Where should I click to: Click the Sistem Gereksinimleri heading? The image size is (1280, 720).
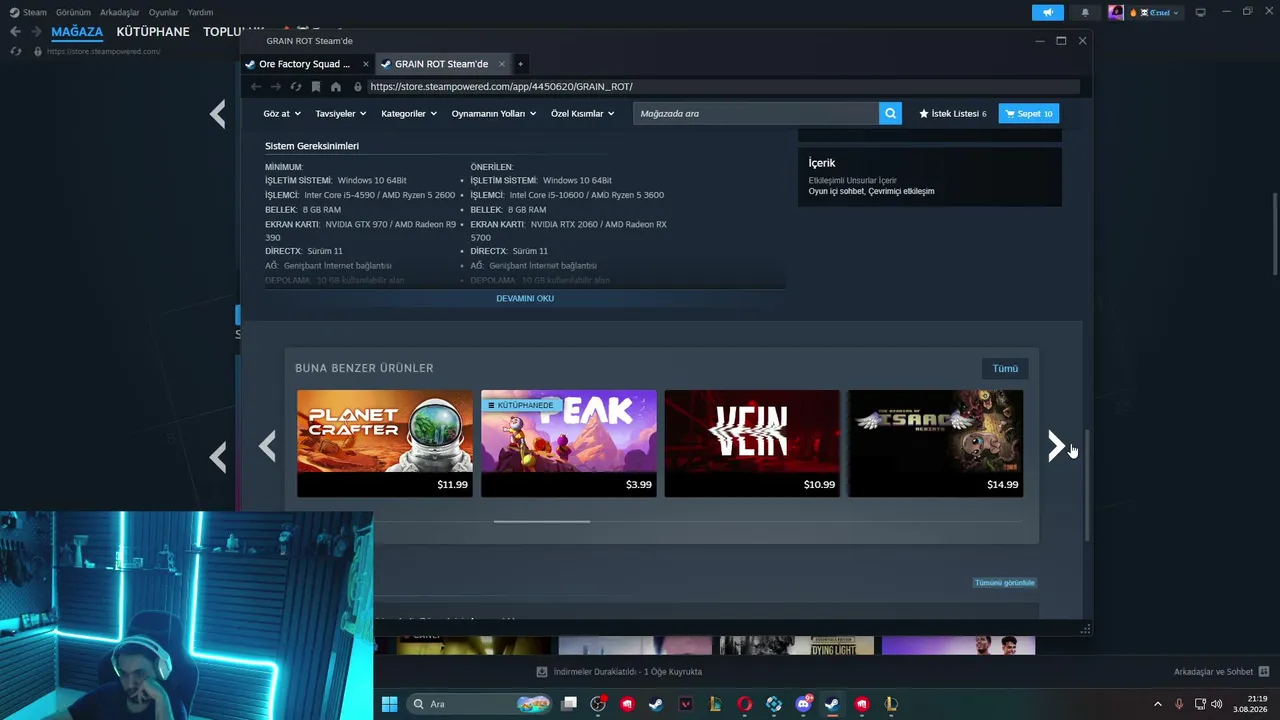click(x=312, y=146)
